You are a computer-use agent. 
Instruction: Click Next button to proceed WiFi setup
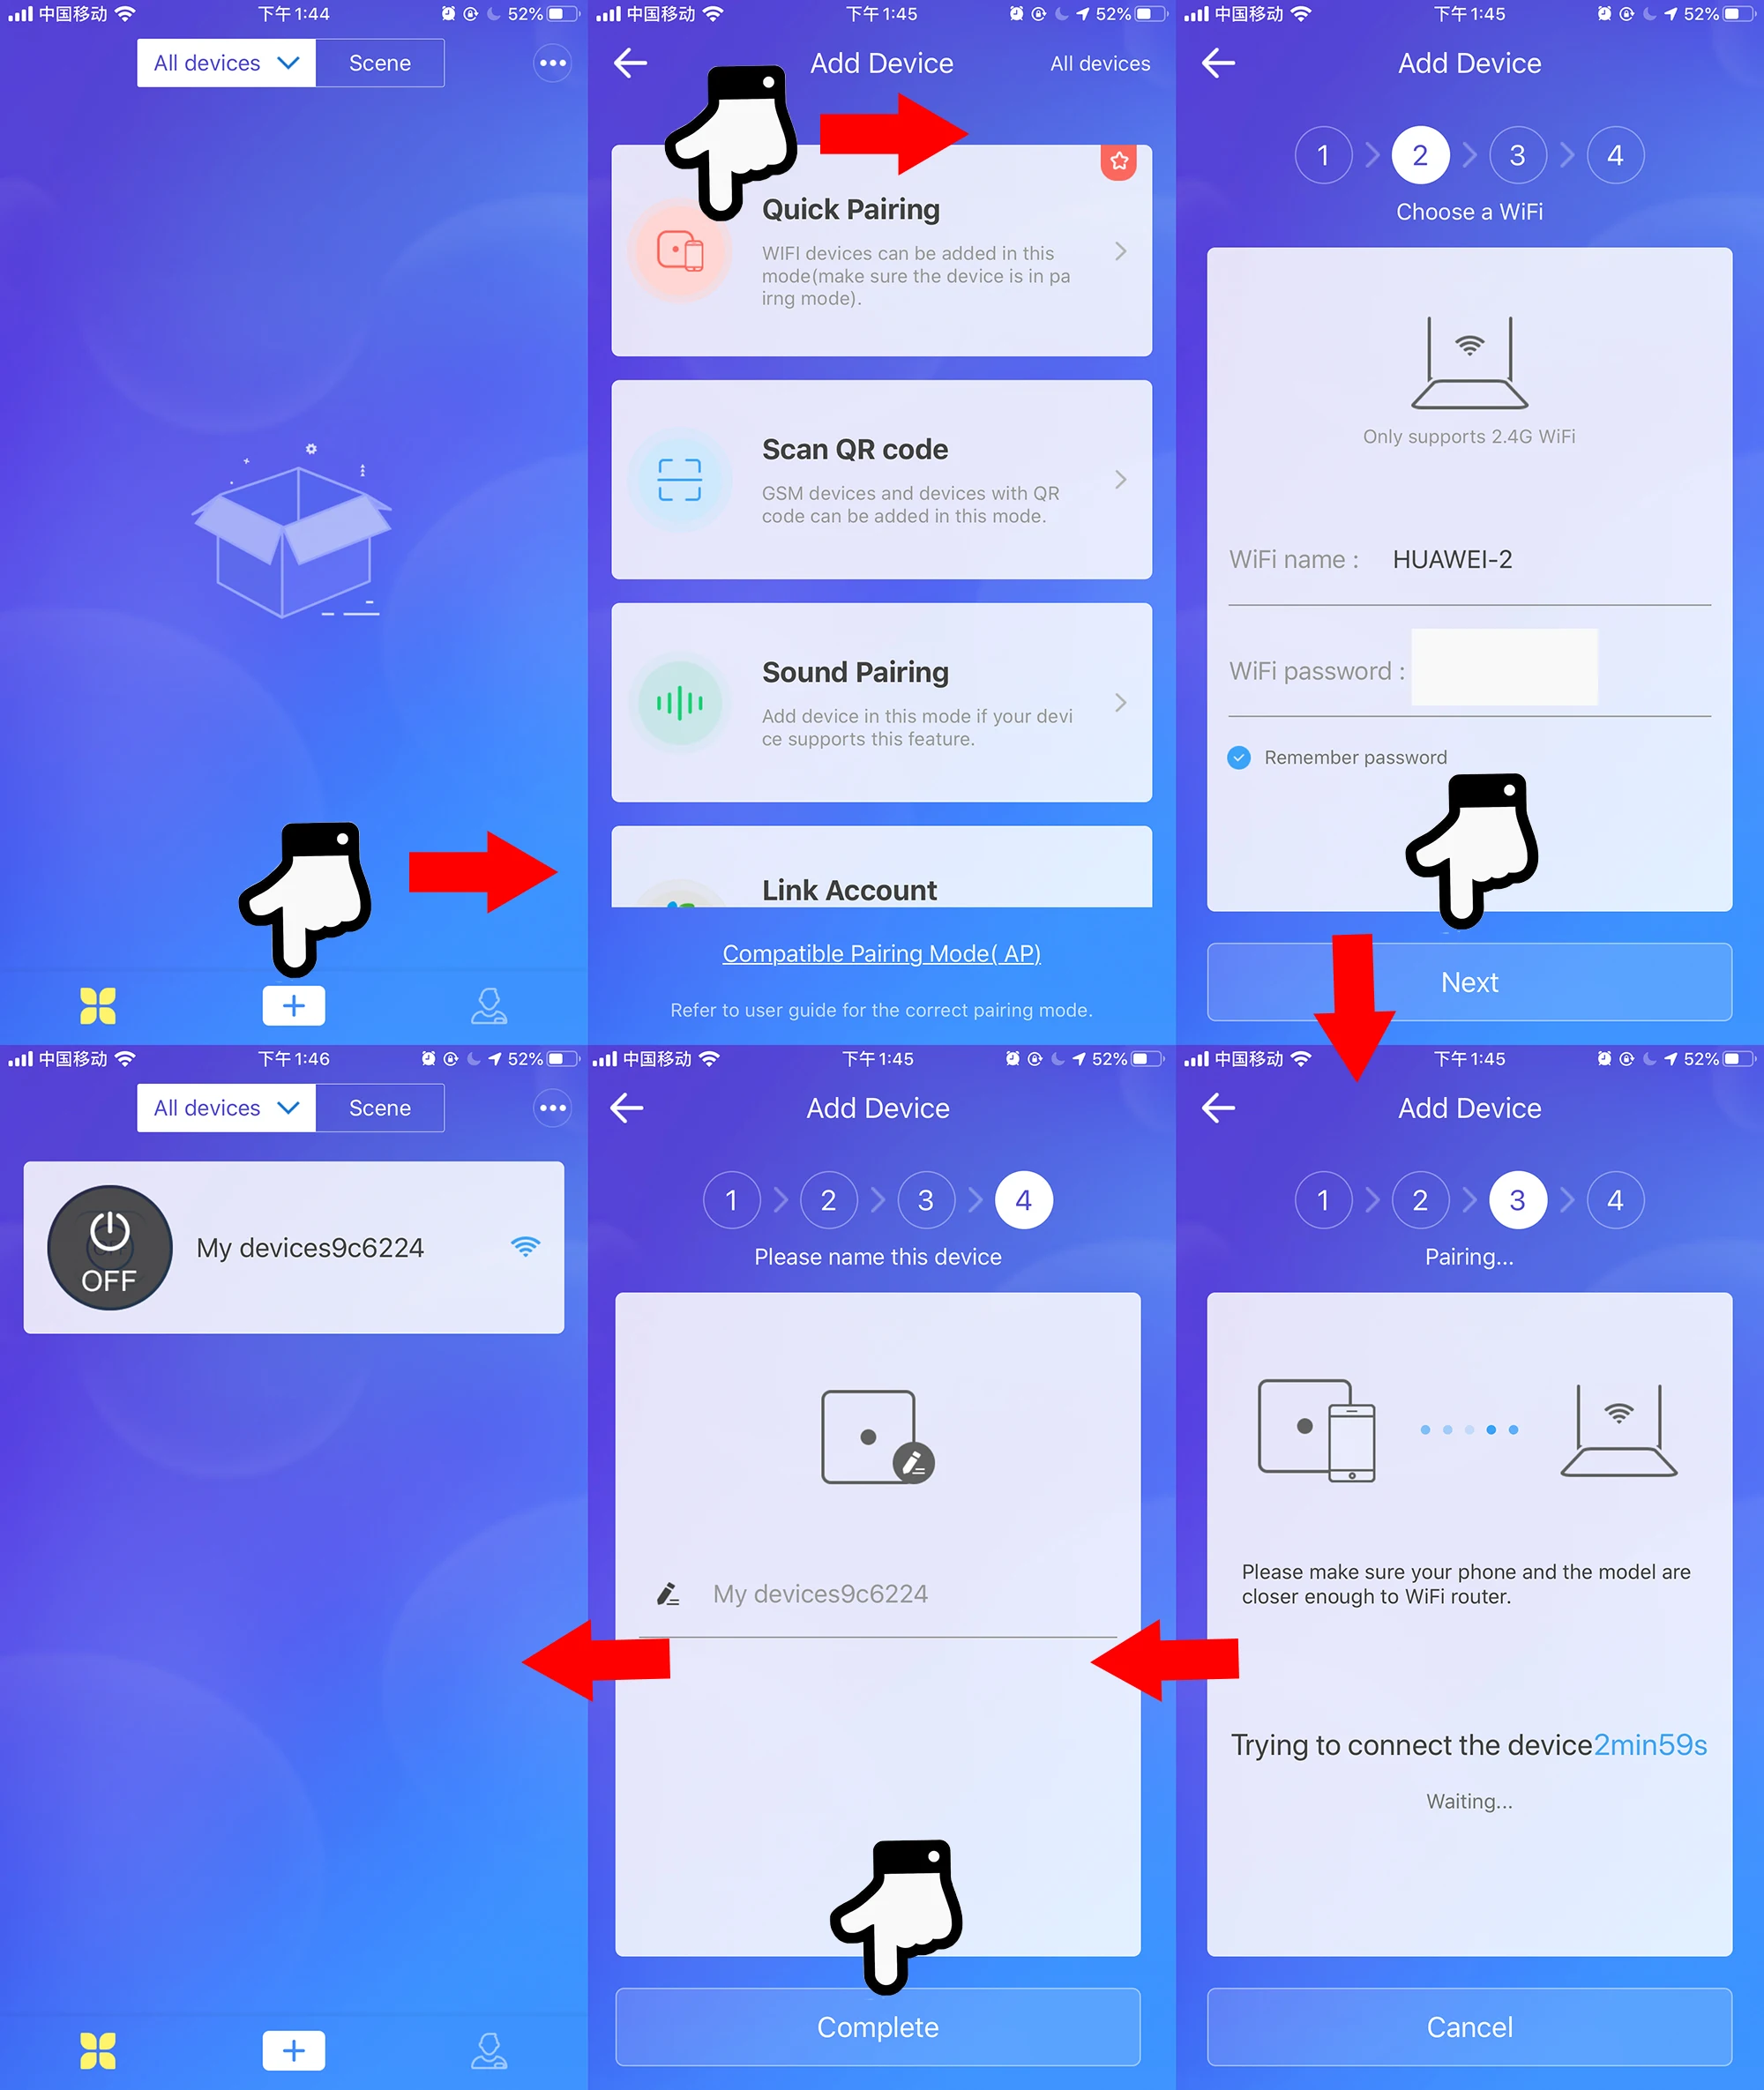(x=1470, y=982)
